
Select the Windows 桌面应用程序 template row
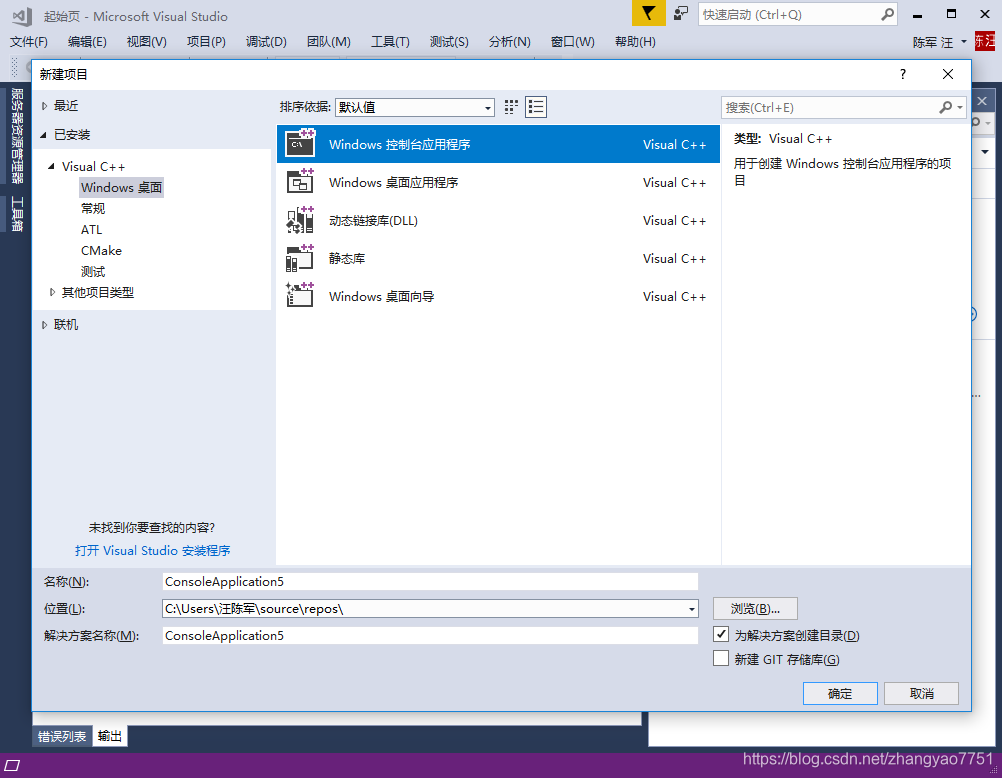pos(498,182)
